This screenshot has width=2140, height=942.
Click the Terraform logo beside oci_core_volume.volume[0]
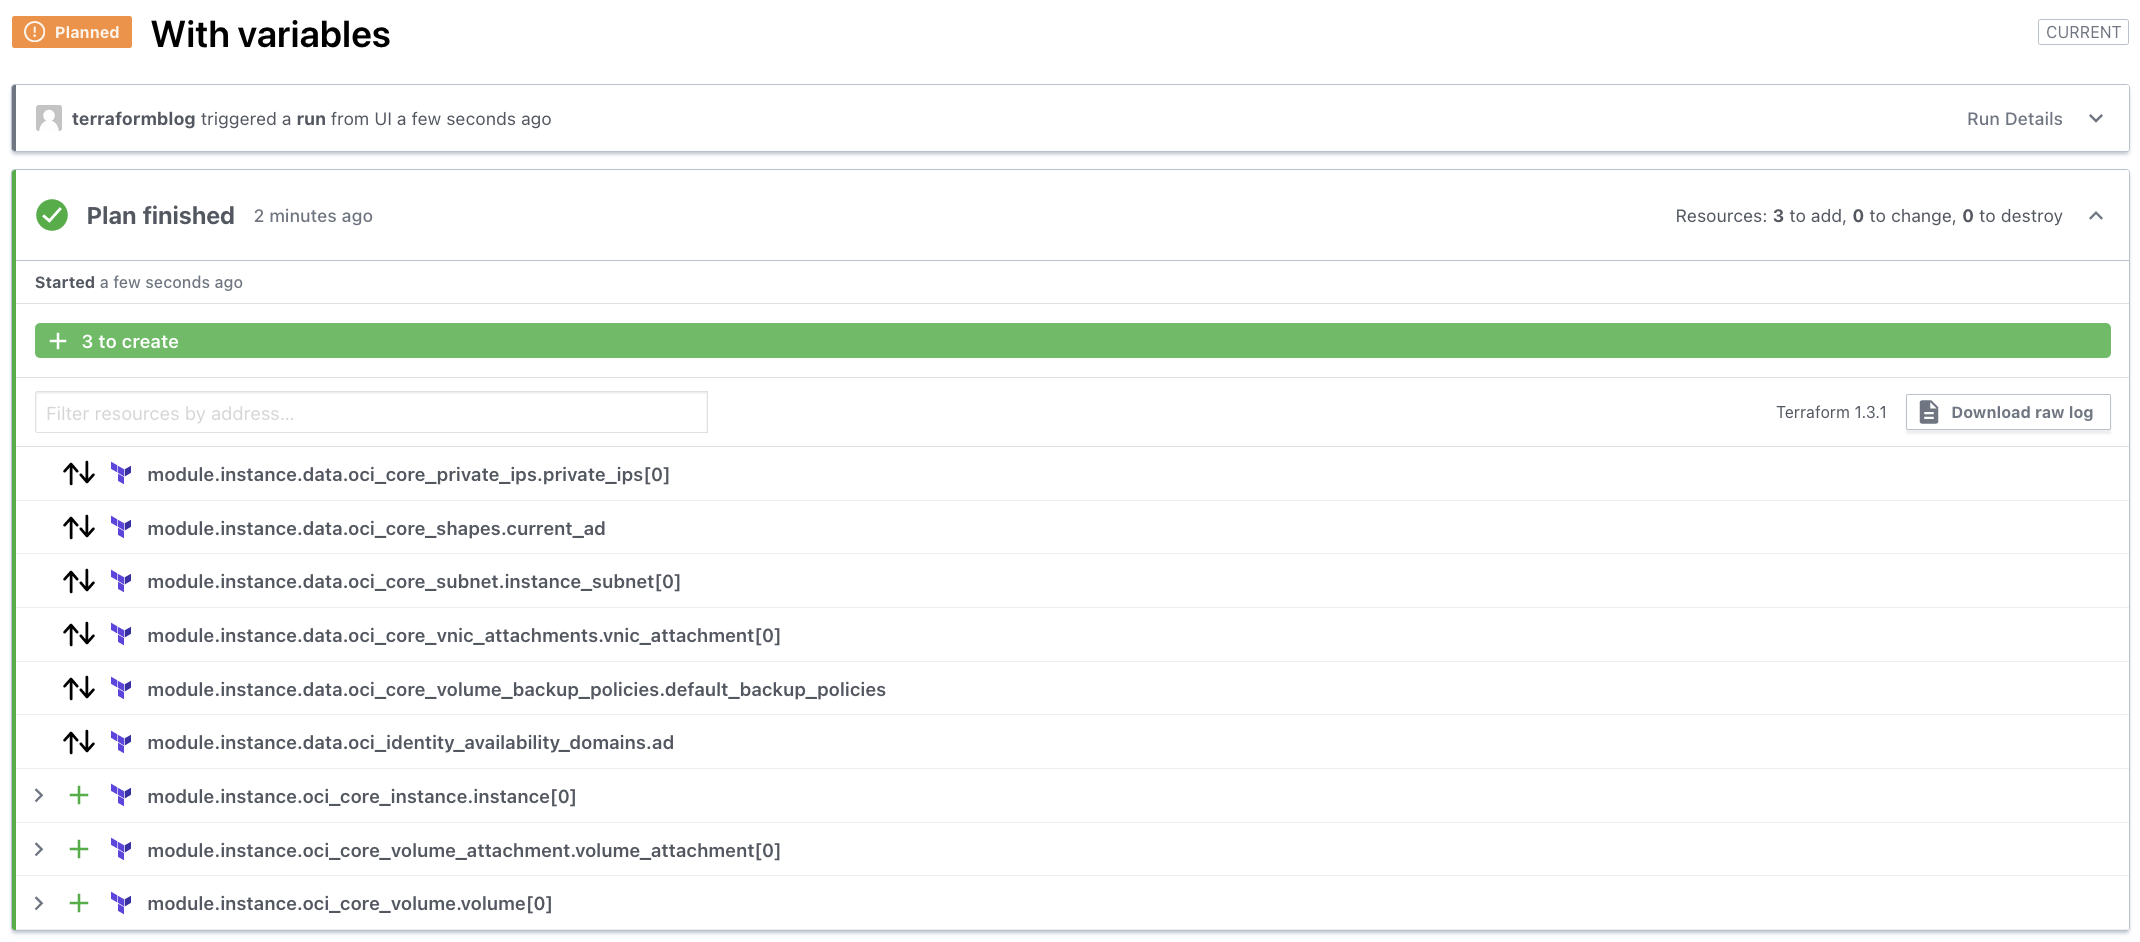coord(121,903)
